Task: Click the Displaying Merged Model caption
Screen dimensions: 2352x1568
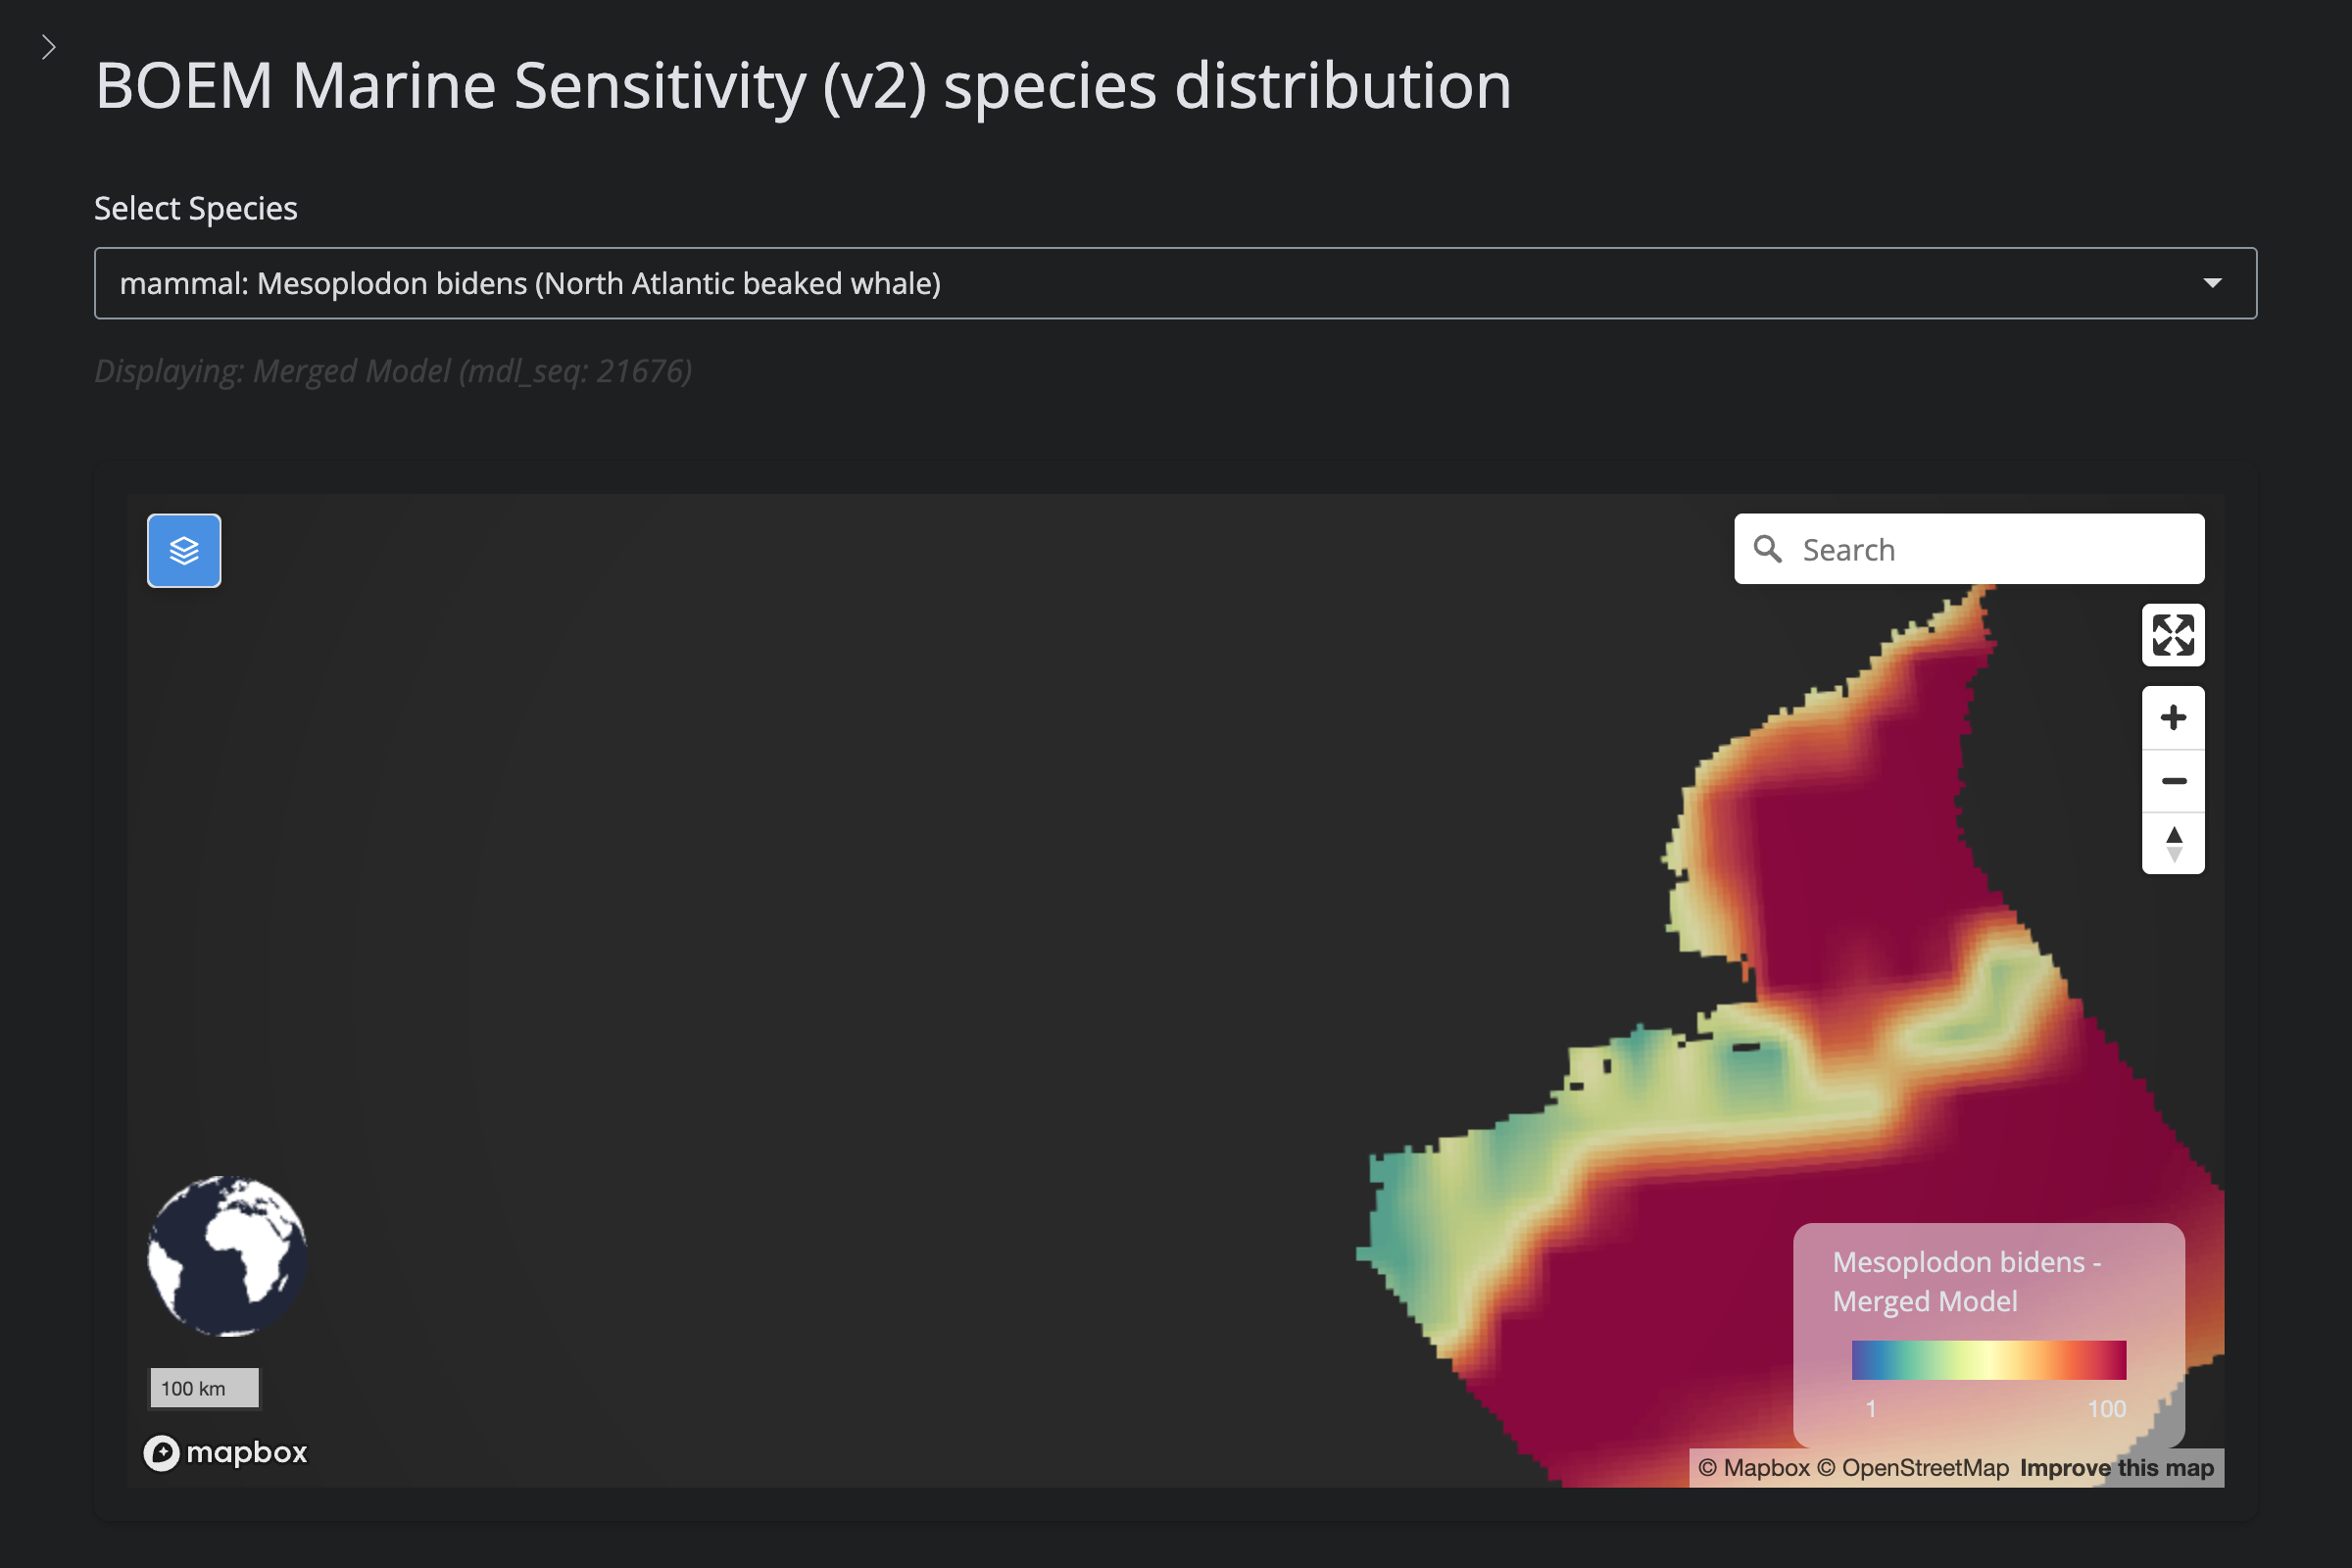Action: [x=393, y=371]
